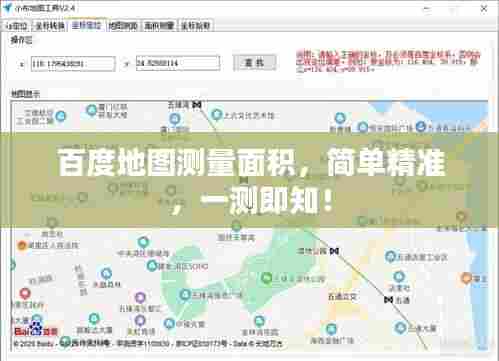Viewport: 499px width, 361px height.
Task: Click the red instruction note text
Action: [x=388, y=61]
